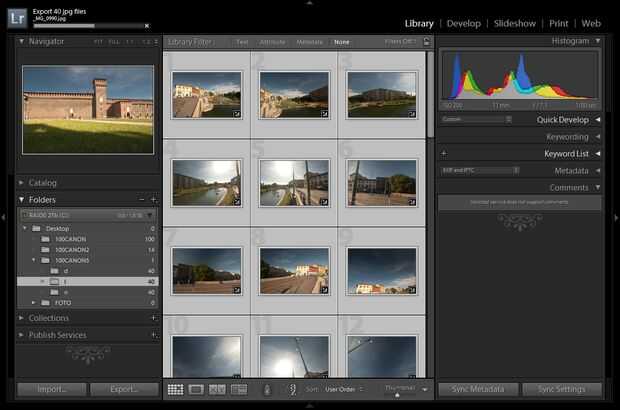Click the export progress bar

click(x=88, y=26)
